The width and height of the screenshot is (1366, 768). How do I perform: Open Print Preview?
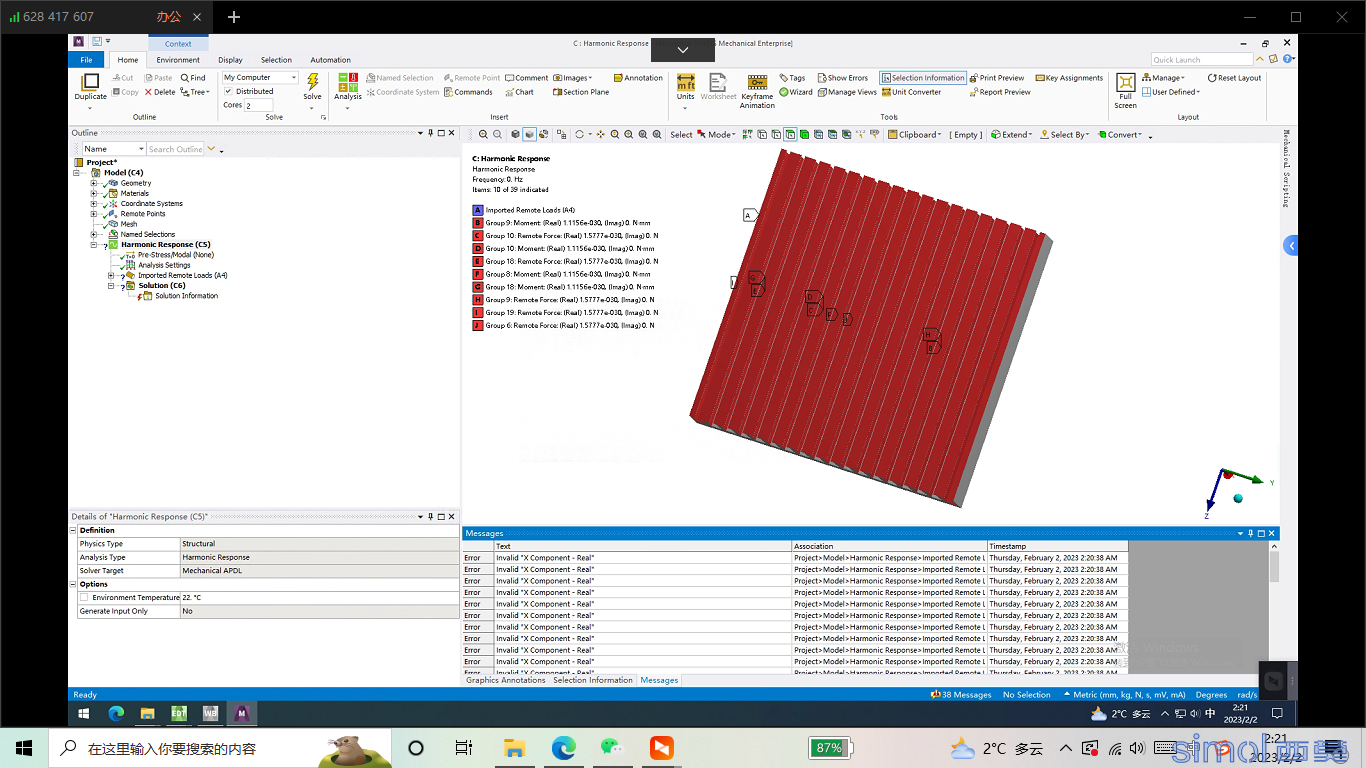coord(997,78)
